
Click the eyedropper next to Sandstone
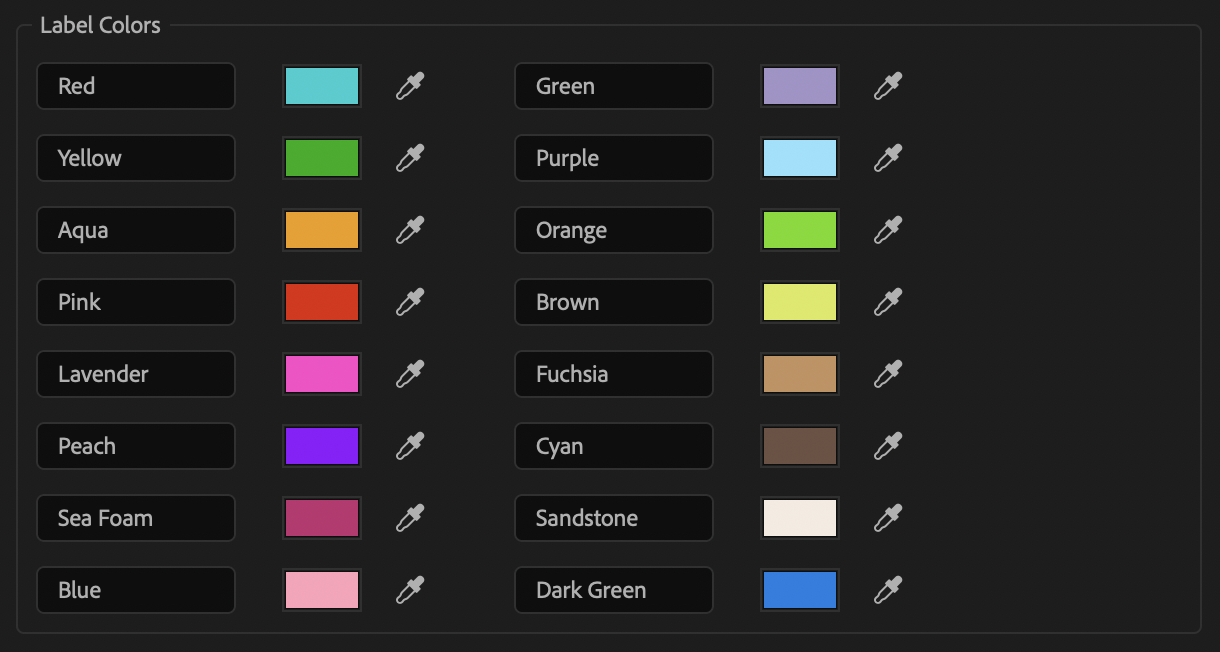tap(887, 518)
